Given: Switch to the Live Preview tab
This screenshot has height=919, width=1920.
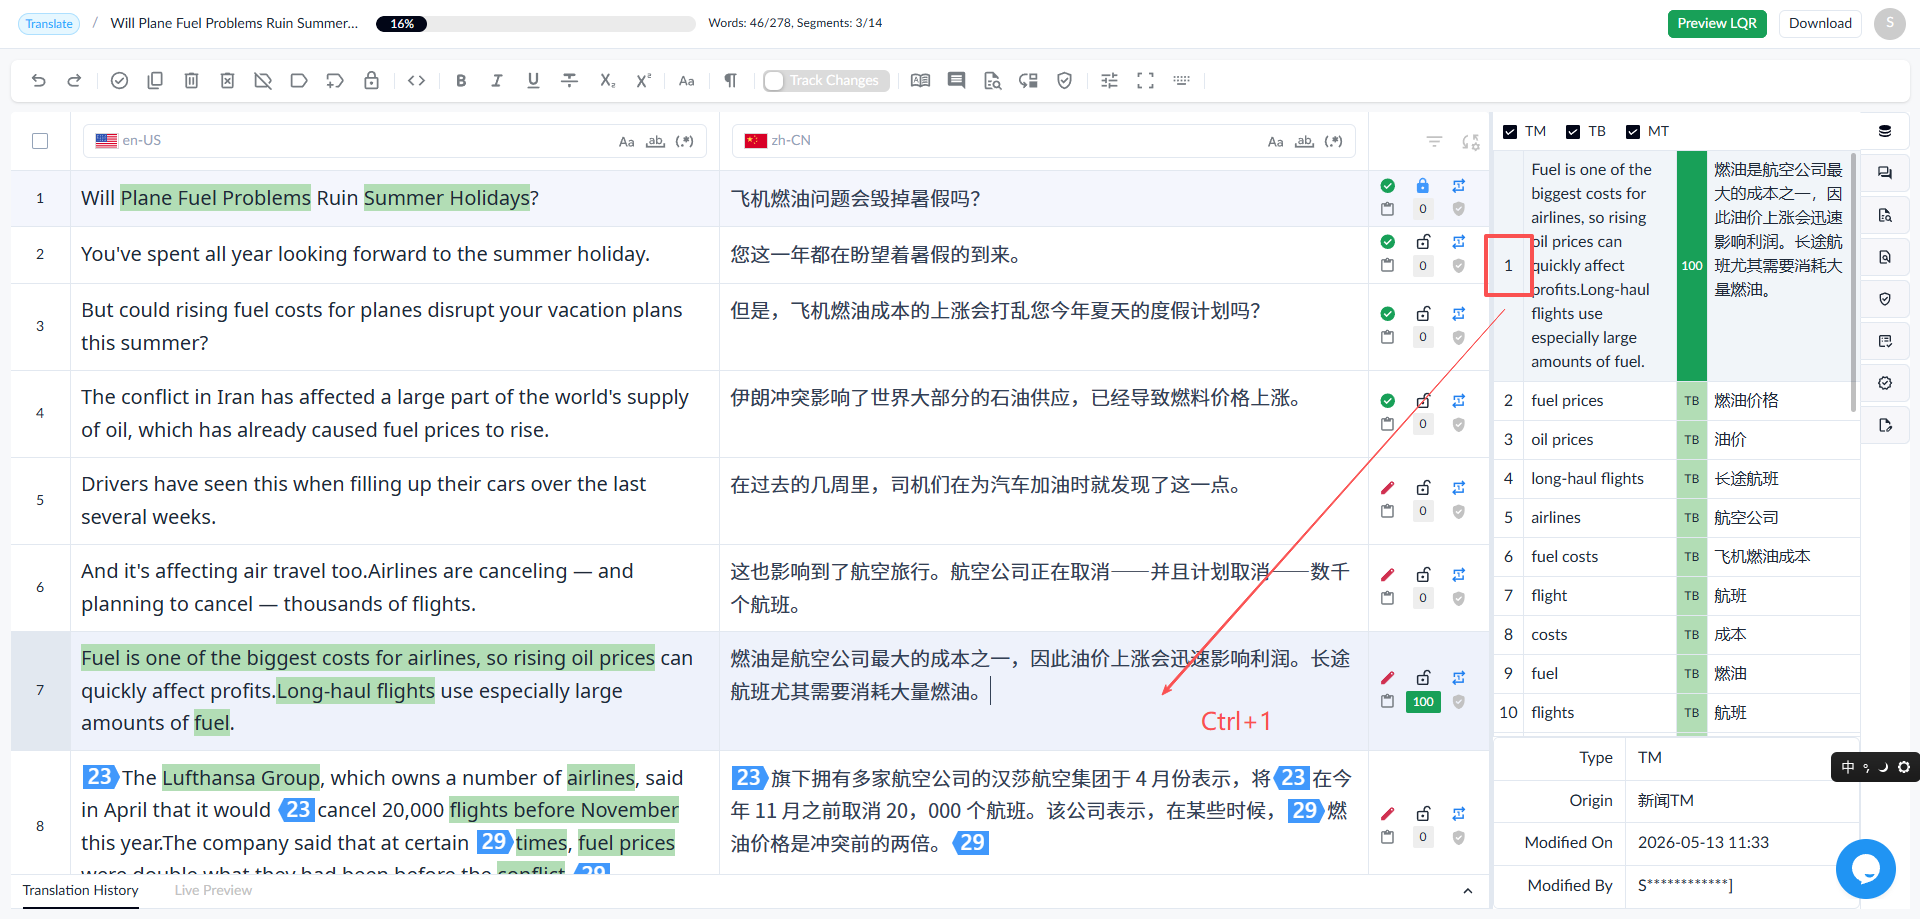Looking at the screenshot, I should pos(213,890).
